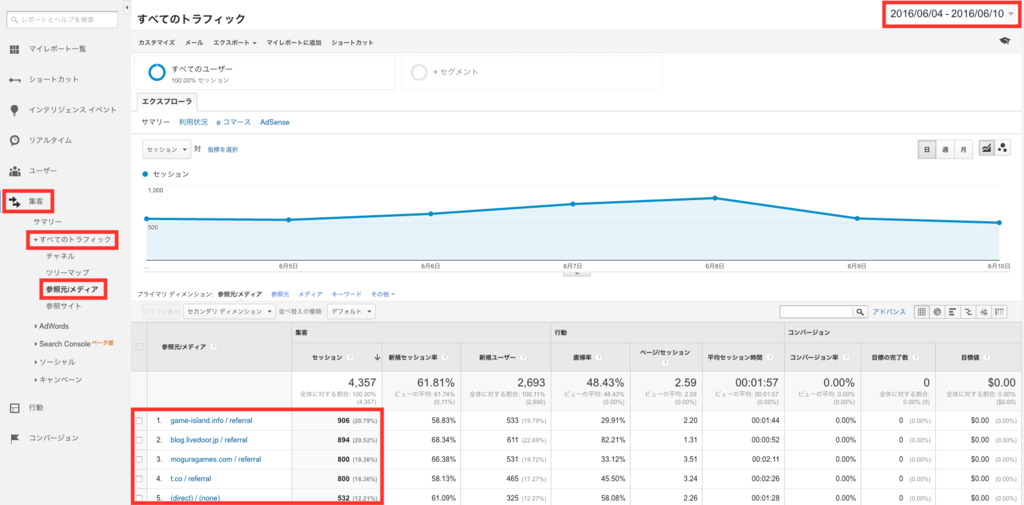Switch to the line chart view icon

987,149
